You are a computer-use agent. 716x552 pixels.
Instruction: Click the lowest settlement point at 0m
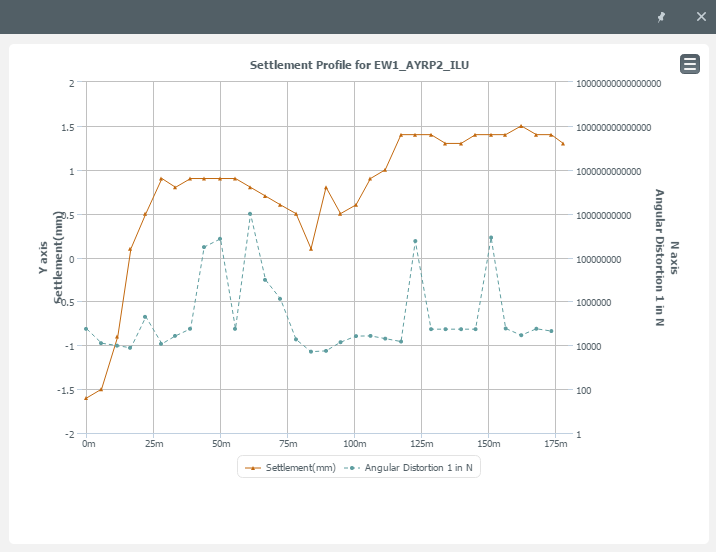(x=86, y=398)
